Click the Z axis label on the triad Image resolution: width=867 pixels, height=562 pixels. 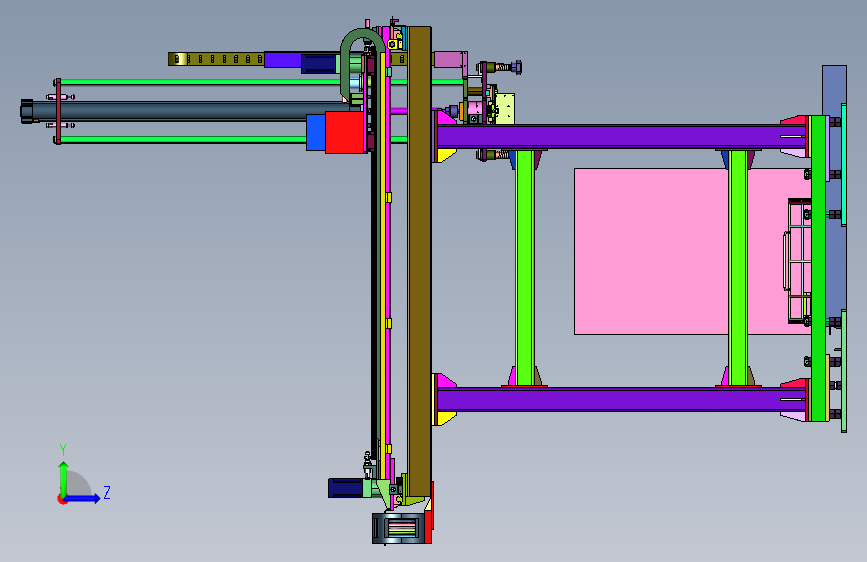[x=107, y=492]
